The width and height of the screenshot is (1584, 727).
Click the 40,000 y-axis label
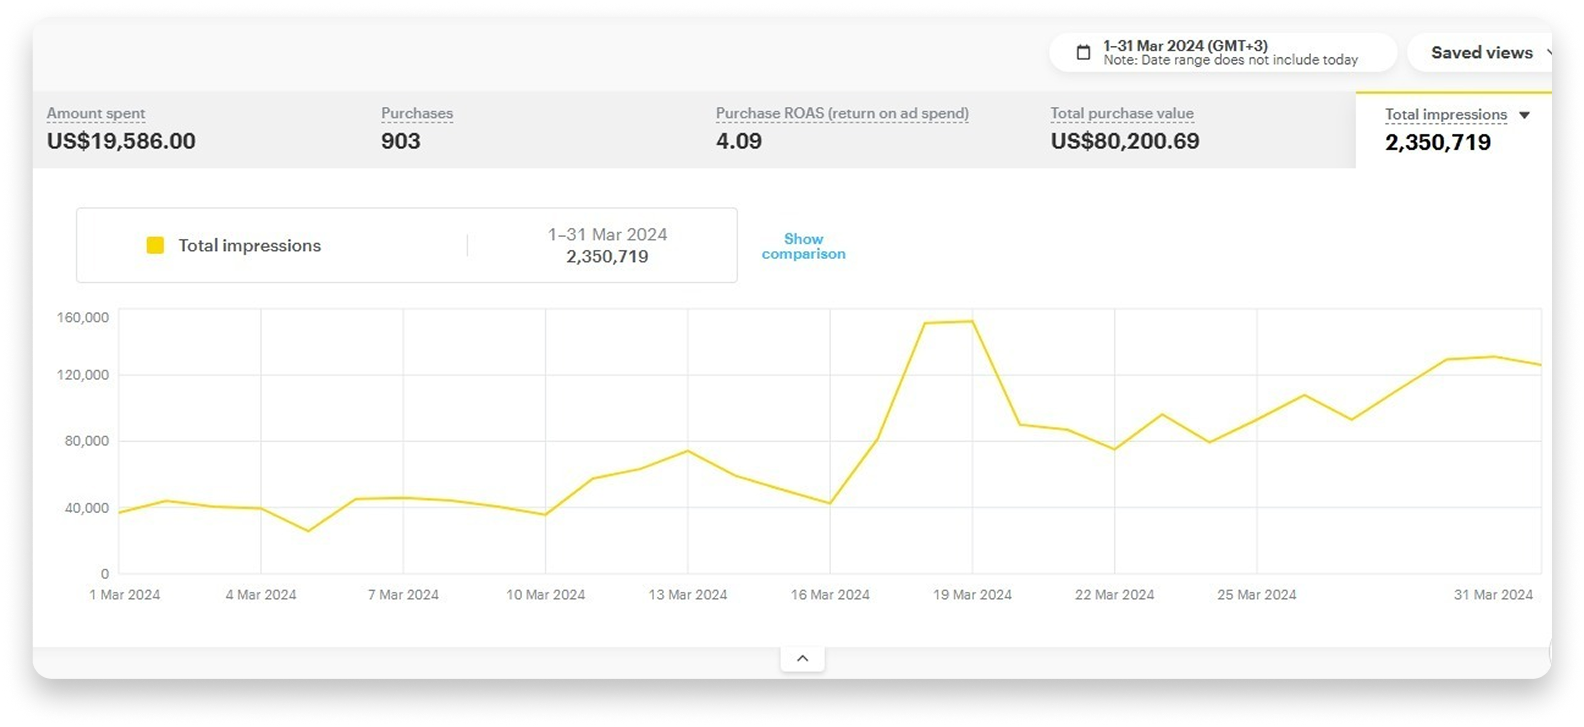coord(87,508)
